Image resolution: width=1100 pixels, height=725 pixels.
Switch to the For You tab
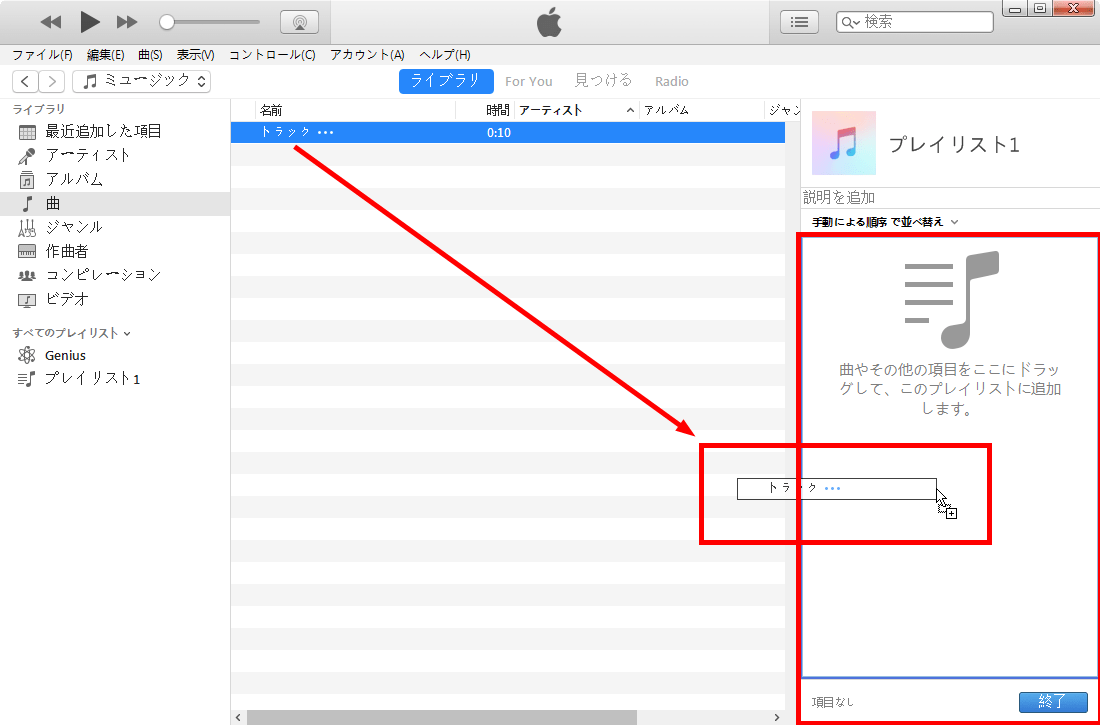[529, 81]
